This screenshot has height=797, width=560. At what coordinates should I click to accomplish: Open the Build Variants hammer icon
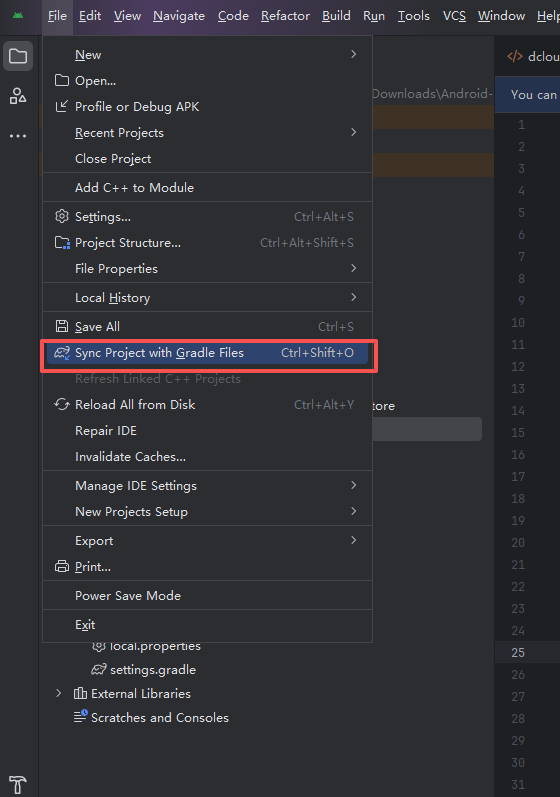pos(18,784)
